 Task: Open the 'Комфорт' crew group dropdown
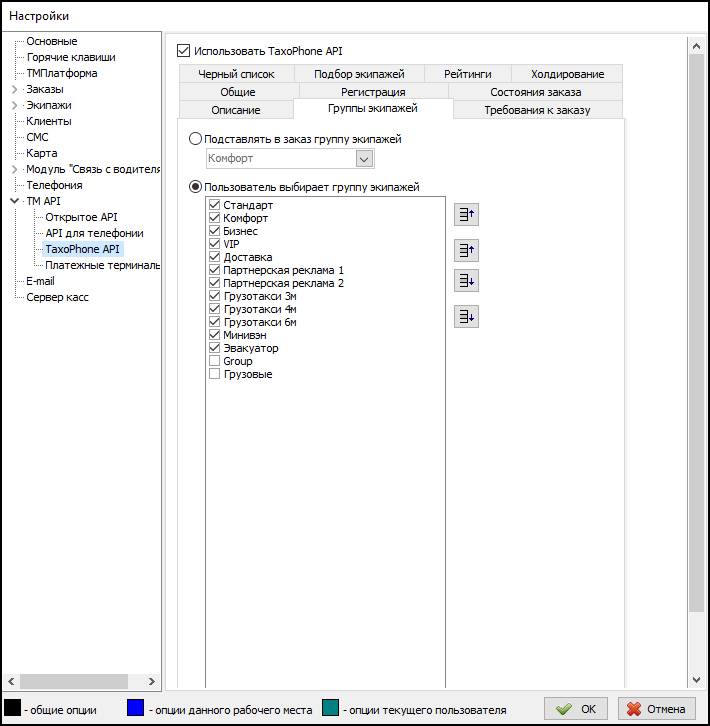click(364, 158)
